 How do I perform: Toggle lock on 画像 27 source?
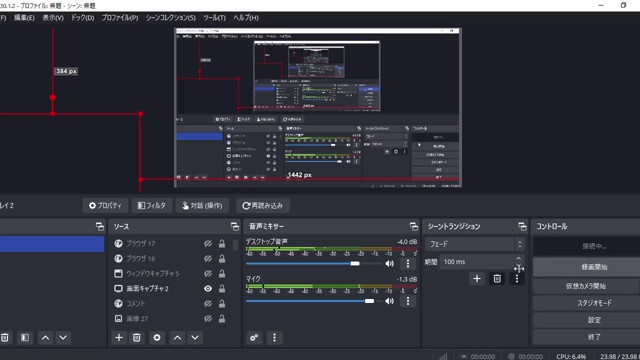[x=222, y=318]
